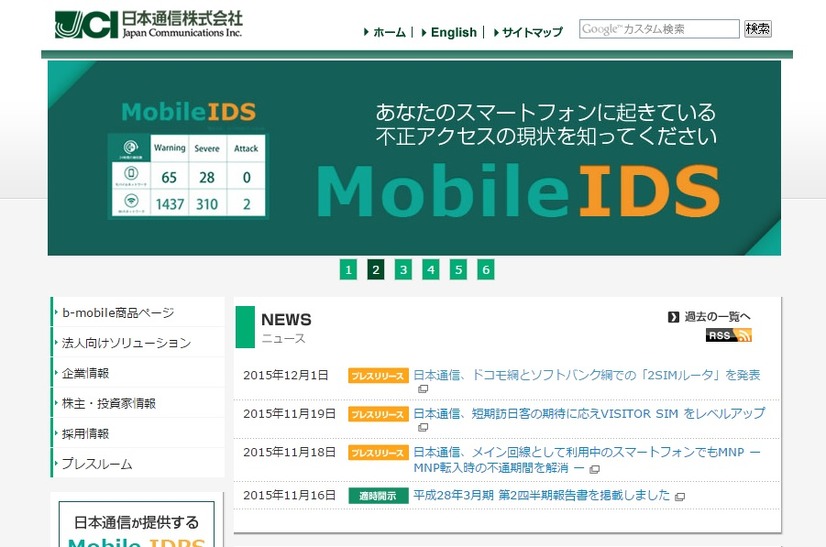The height and width of the screenshot is (547, 826).
Task: Open プレスルーム sidebar item
Action: click(x=137, y=463)
